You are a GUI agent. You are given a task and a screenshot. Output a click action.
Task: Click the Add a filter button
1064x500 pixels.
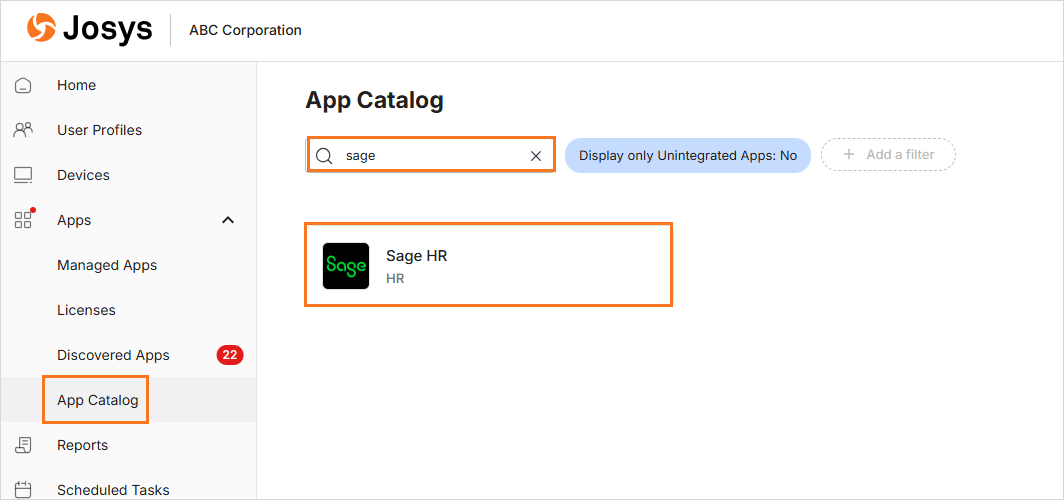[888, 155]
